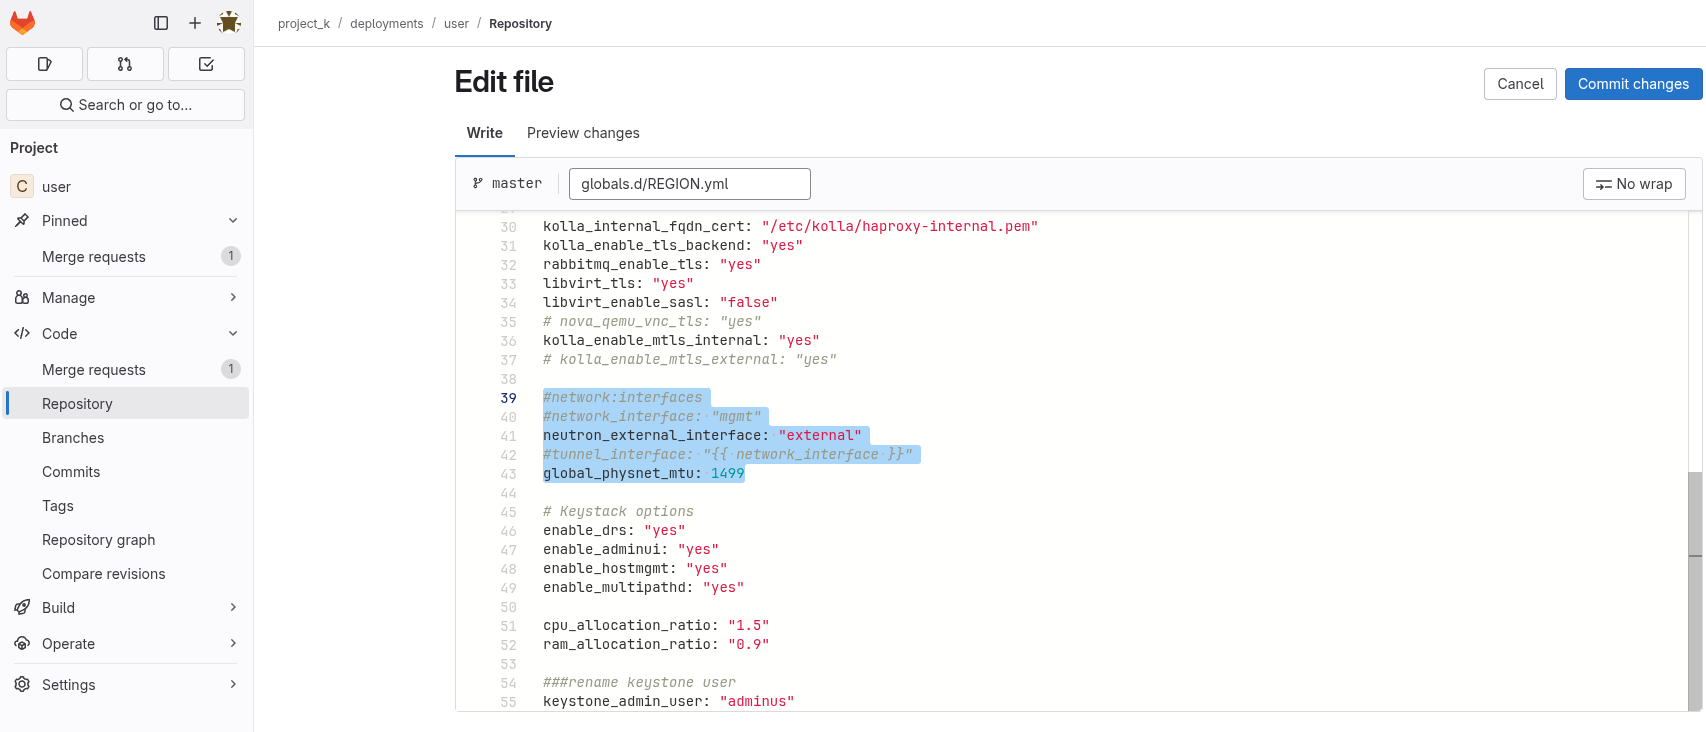Open assigned issues icon shortcut

(44, 64)
